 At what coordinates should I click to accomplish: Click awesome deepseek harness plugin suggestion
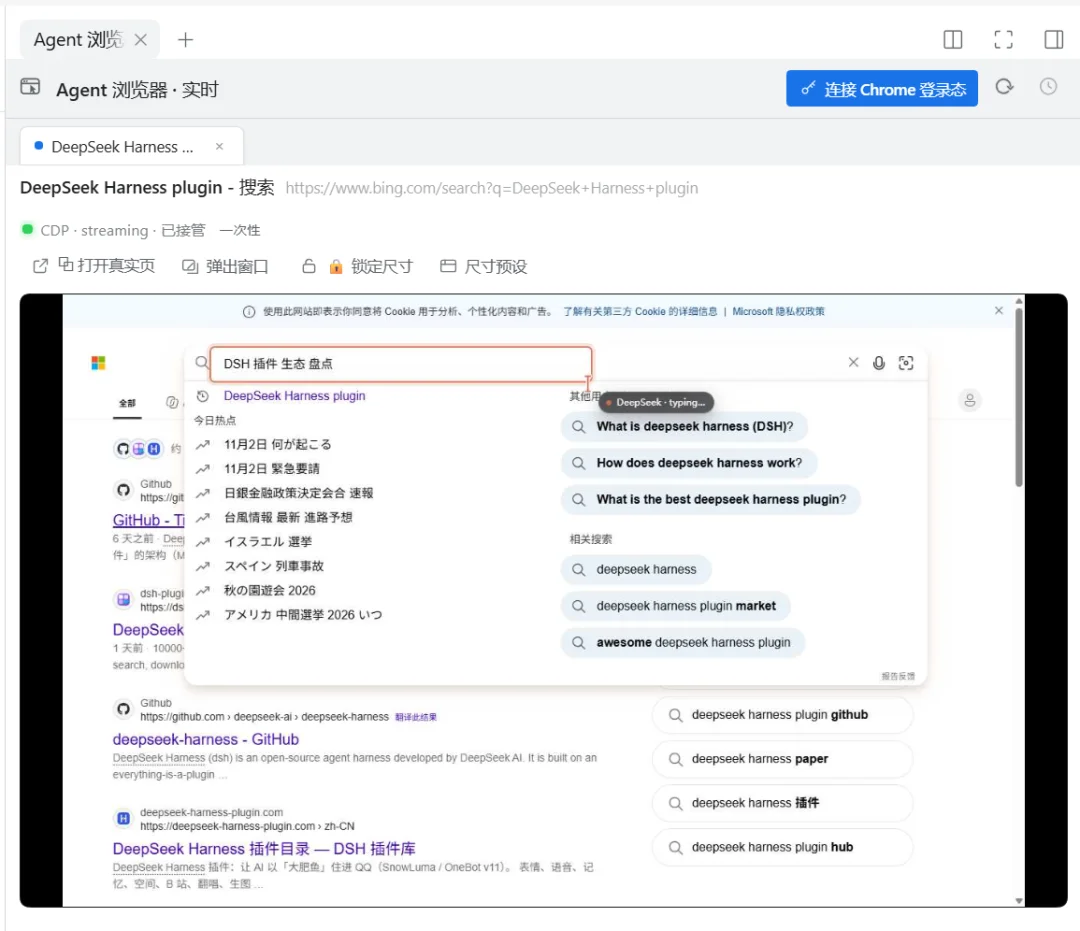tap(683, 642)
